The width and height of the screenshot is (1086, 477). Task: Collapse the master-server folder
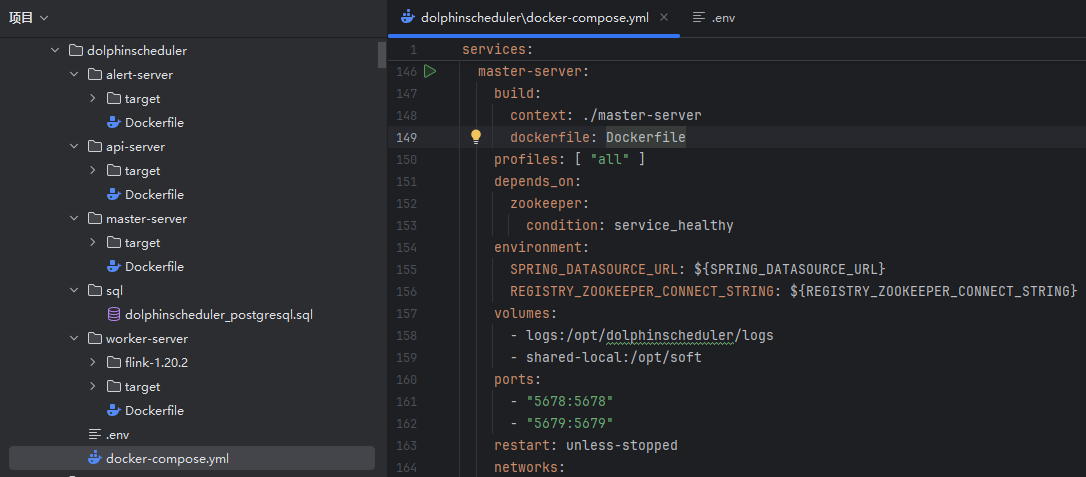click(74, 219)
